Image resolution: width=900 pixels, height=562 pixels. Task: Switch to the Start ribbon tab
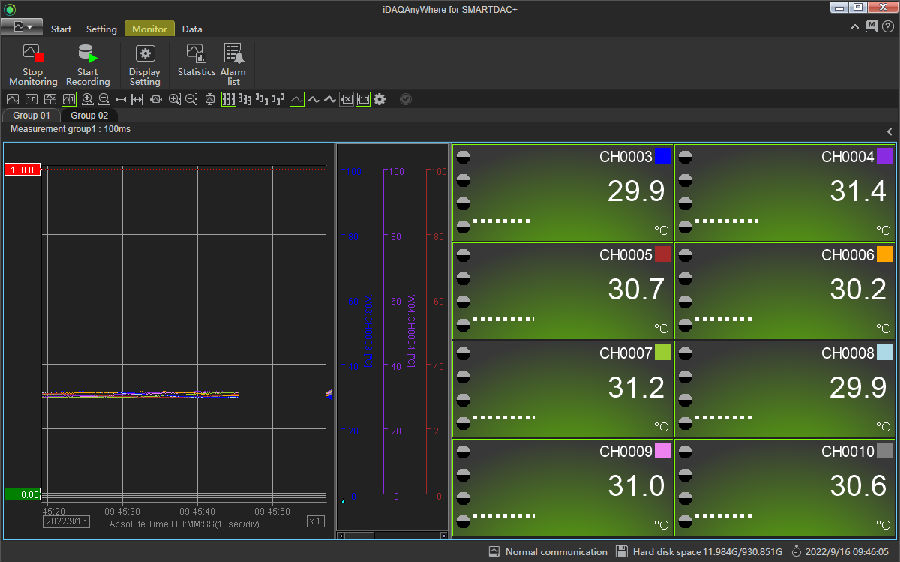point(61,29)
